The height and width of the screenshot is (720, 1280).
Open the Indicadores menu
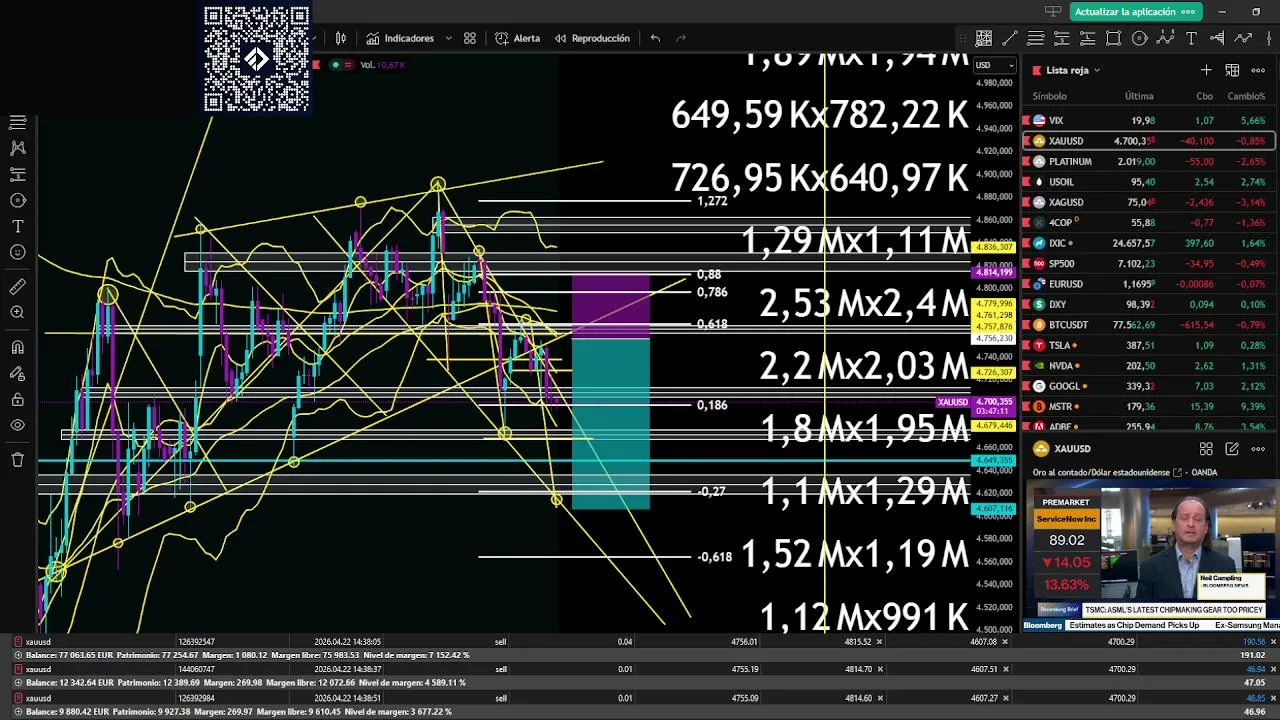click(x=400, y=38)
